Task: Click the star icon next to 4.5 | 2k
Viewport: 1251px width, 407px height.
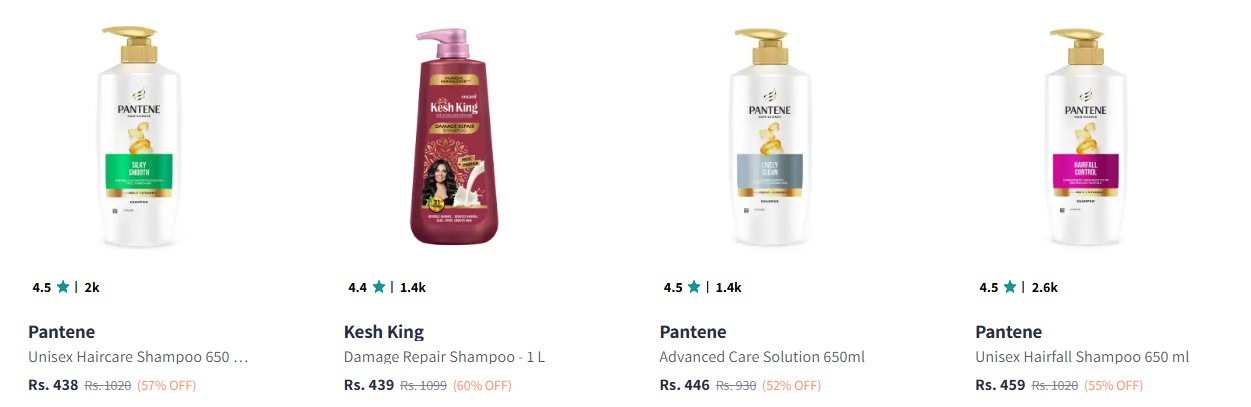Action: click(x=63, y=287)
